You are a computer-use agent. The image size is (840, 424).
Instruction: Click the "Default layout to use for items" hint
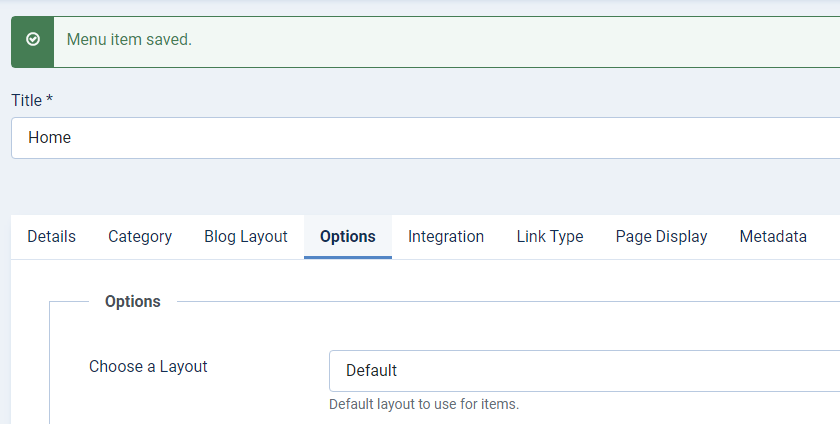point(424,405)
